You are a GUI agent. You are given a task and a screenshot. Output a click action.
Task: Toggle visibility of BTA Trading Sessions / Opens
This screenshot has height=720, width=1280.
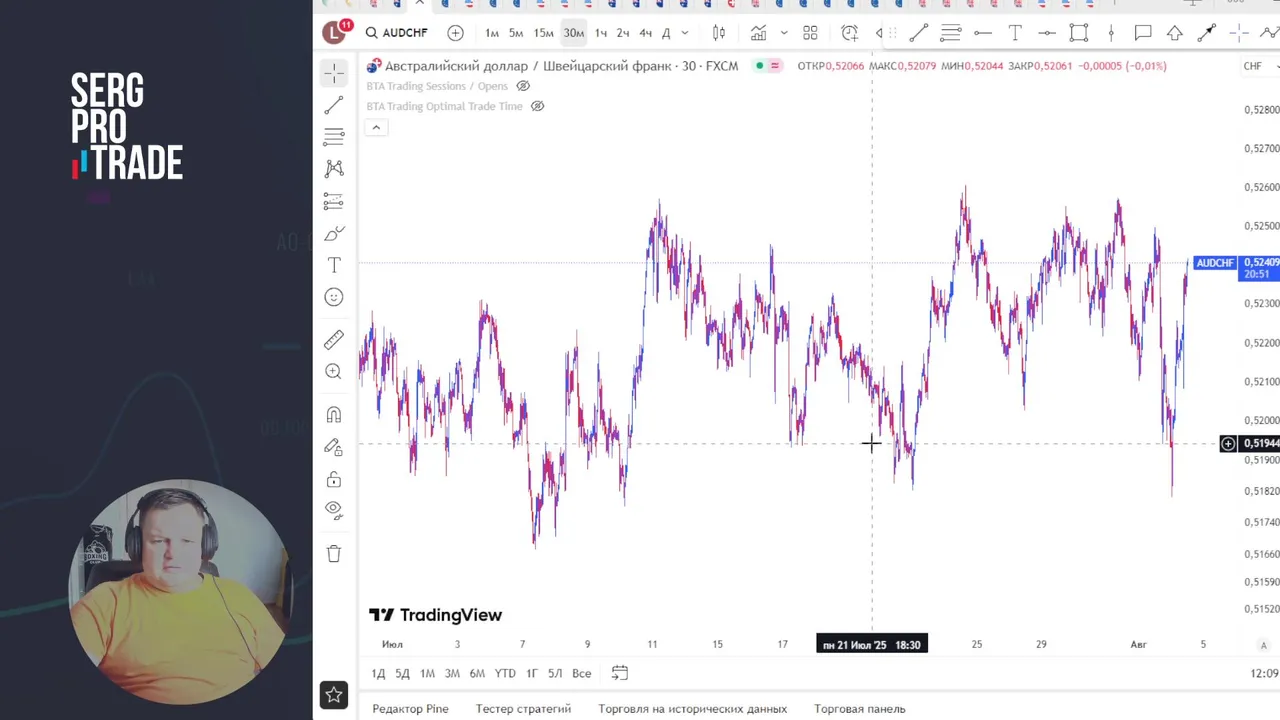tap(523, 86)
